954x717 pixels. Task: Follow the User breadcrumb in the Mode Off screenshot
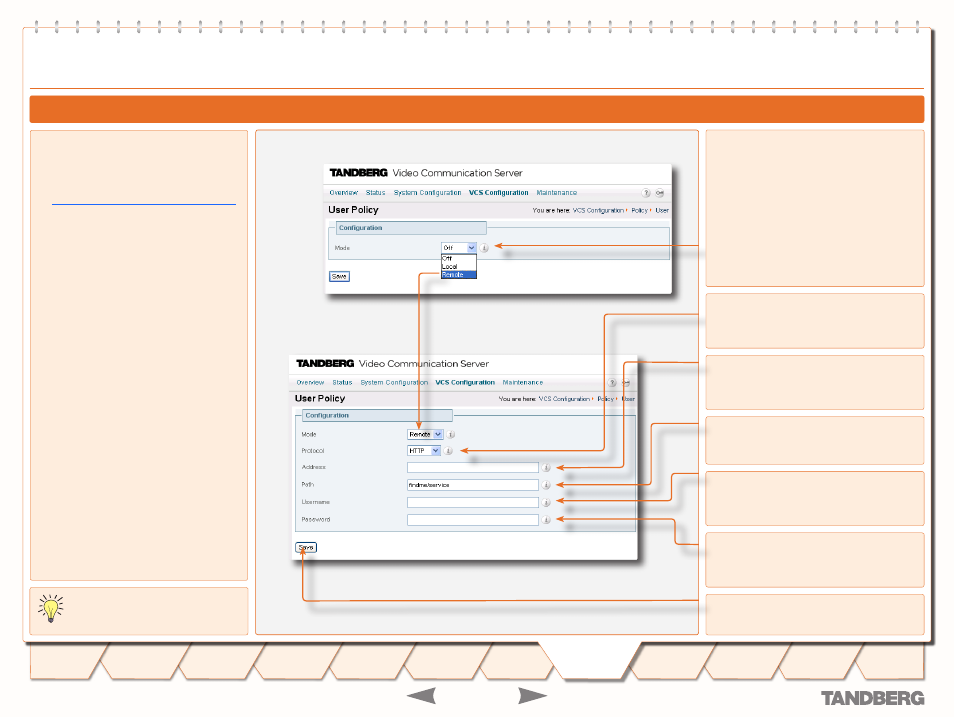[x=662, y=211]
